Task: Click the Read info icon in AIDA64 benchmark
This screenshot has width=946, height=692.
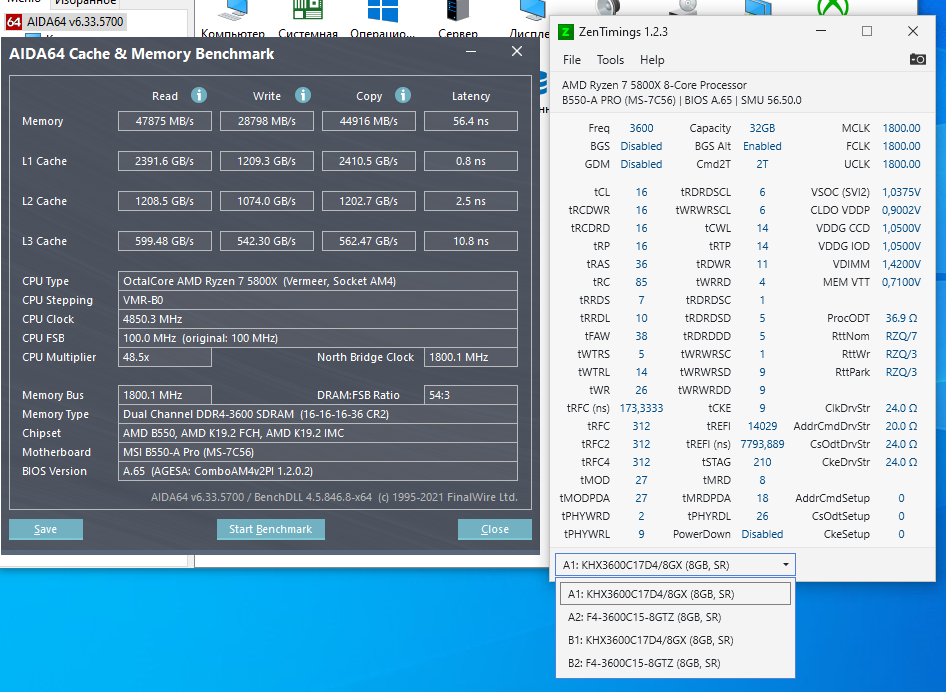Action: pyautogui.click(x=198, y=95)
